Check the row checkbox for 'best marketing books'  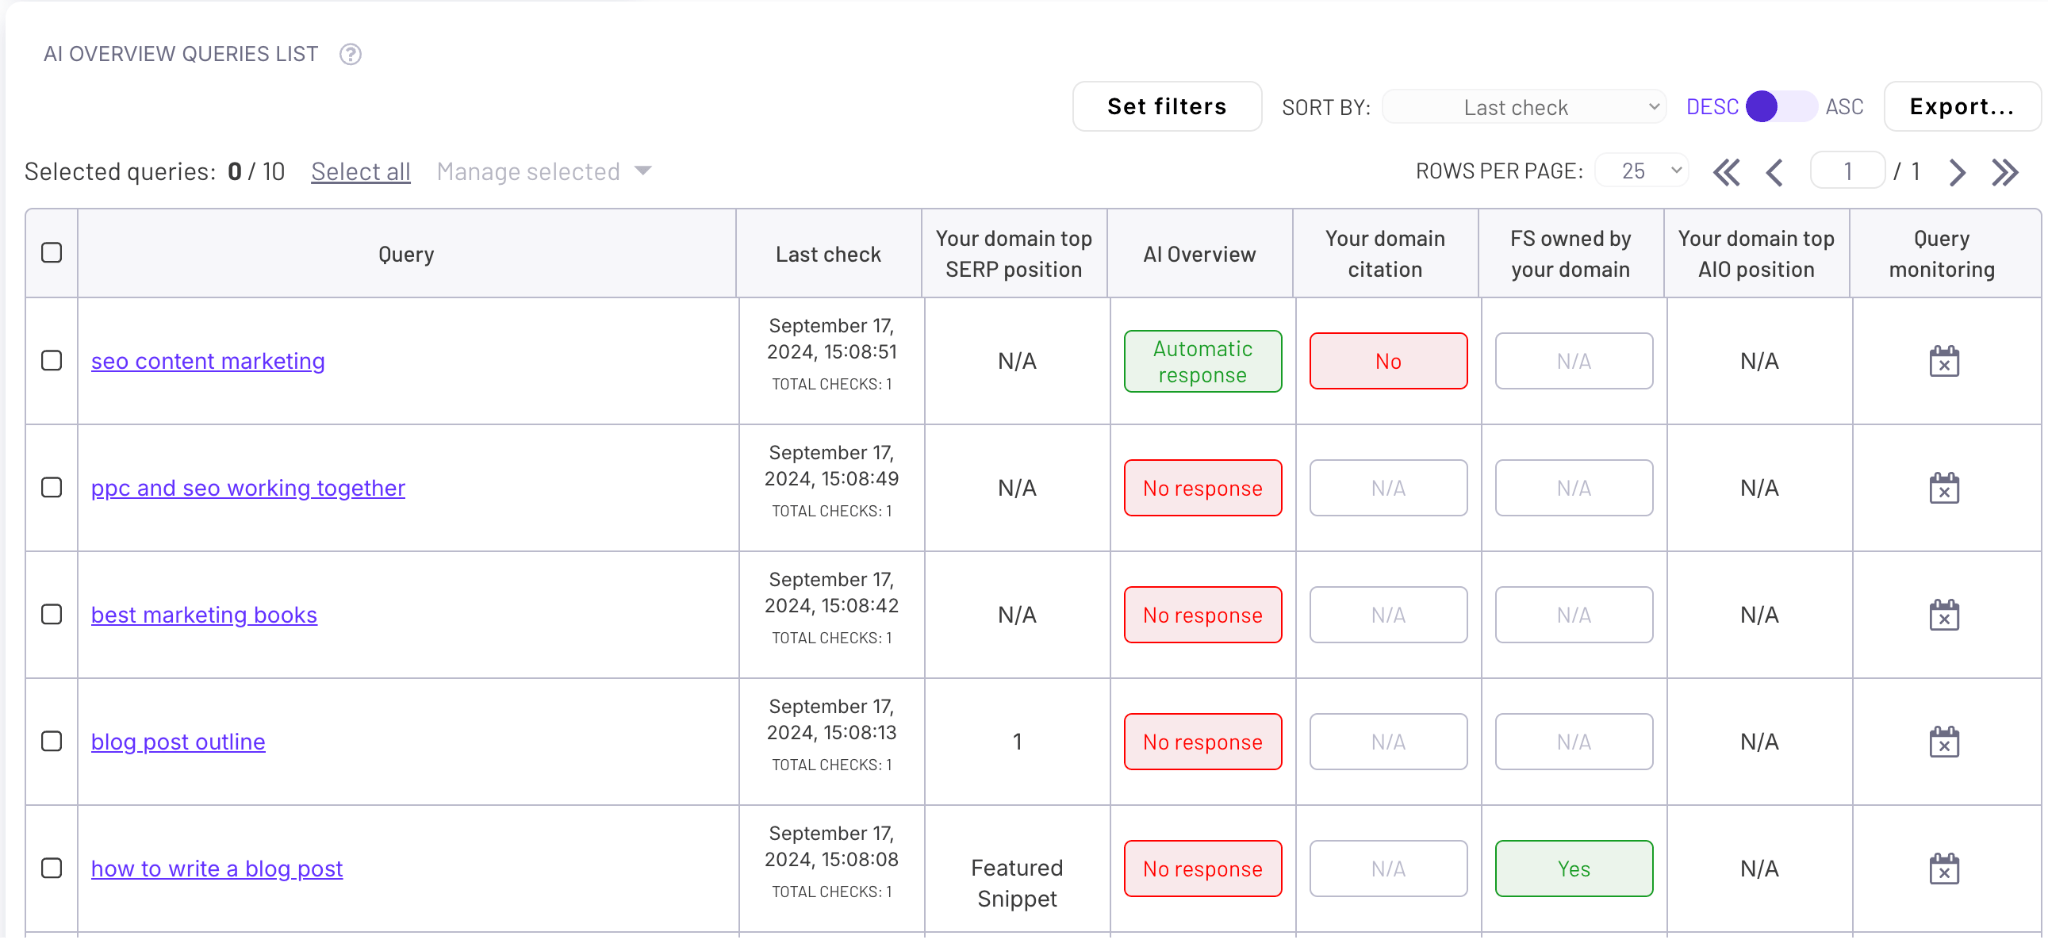click(52, 615)
